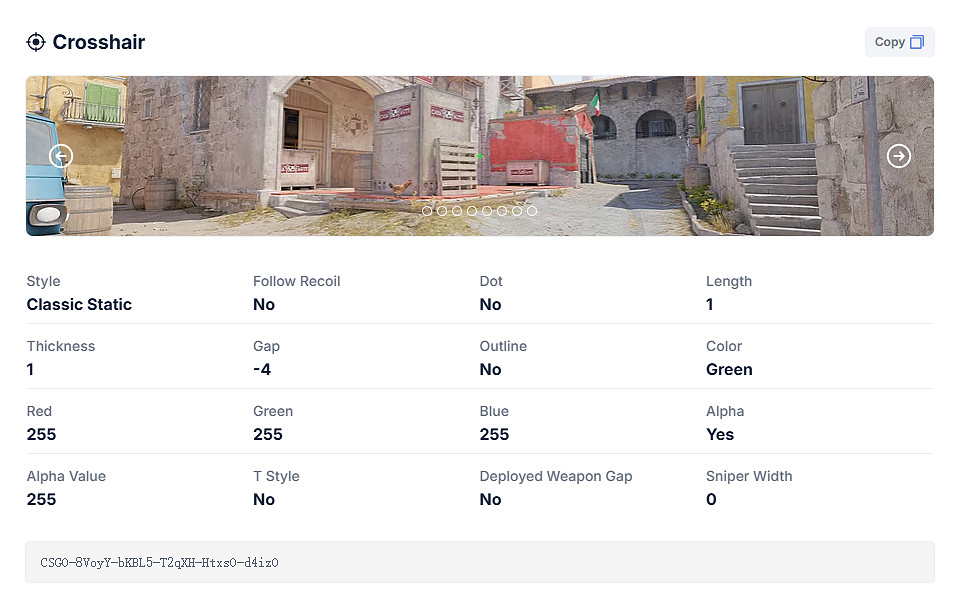Click the Classic Static style value

click(x=79, y=305)
